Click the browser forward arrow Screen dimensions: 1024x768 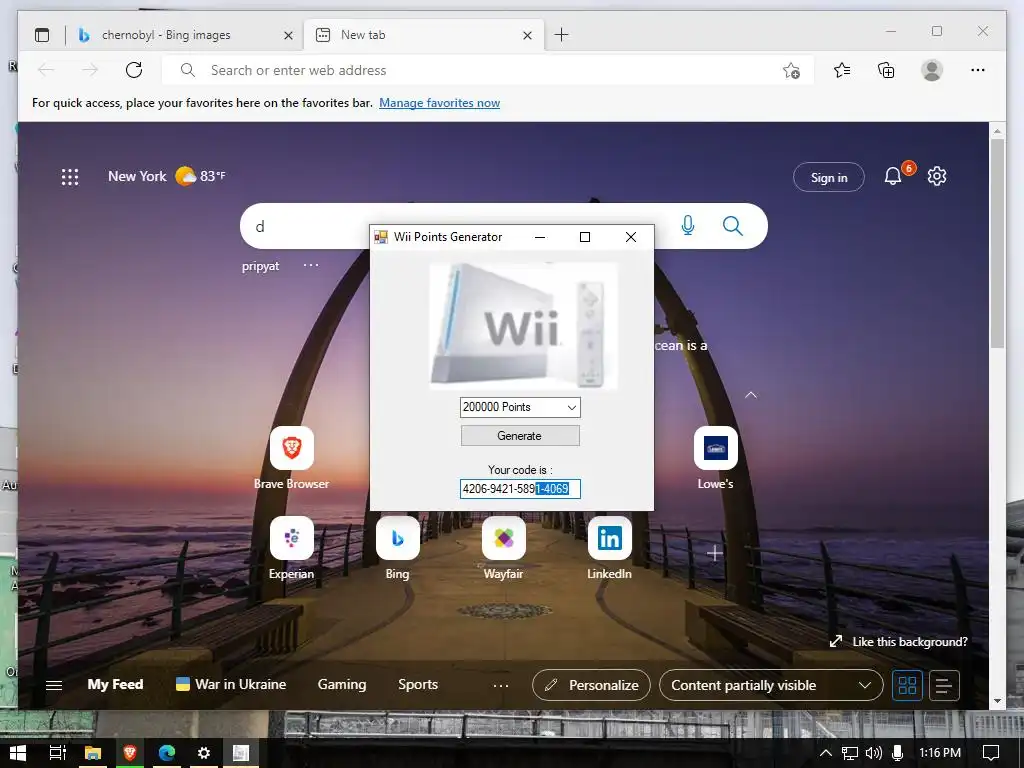coord(90,70)
